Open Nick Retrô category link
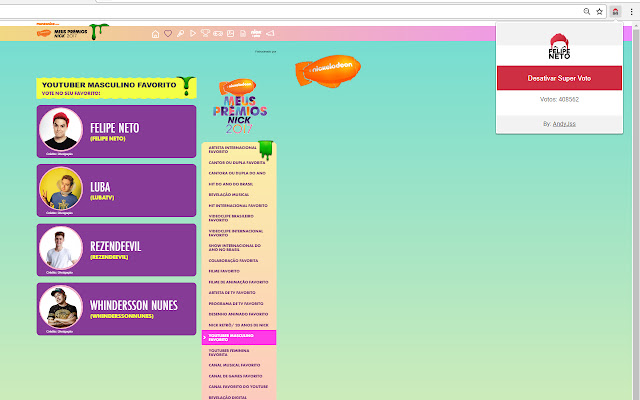Image resolution: width=640 pixels, height=400 pixels. [x=238, y=325]
